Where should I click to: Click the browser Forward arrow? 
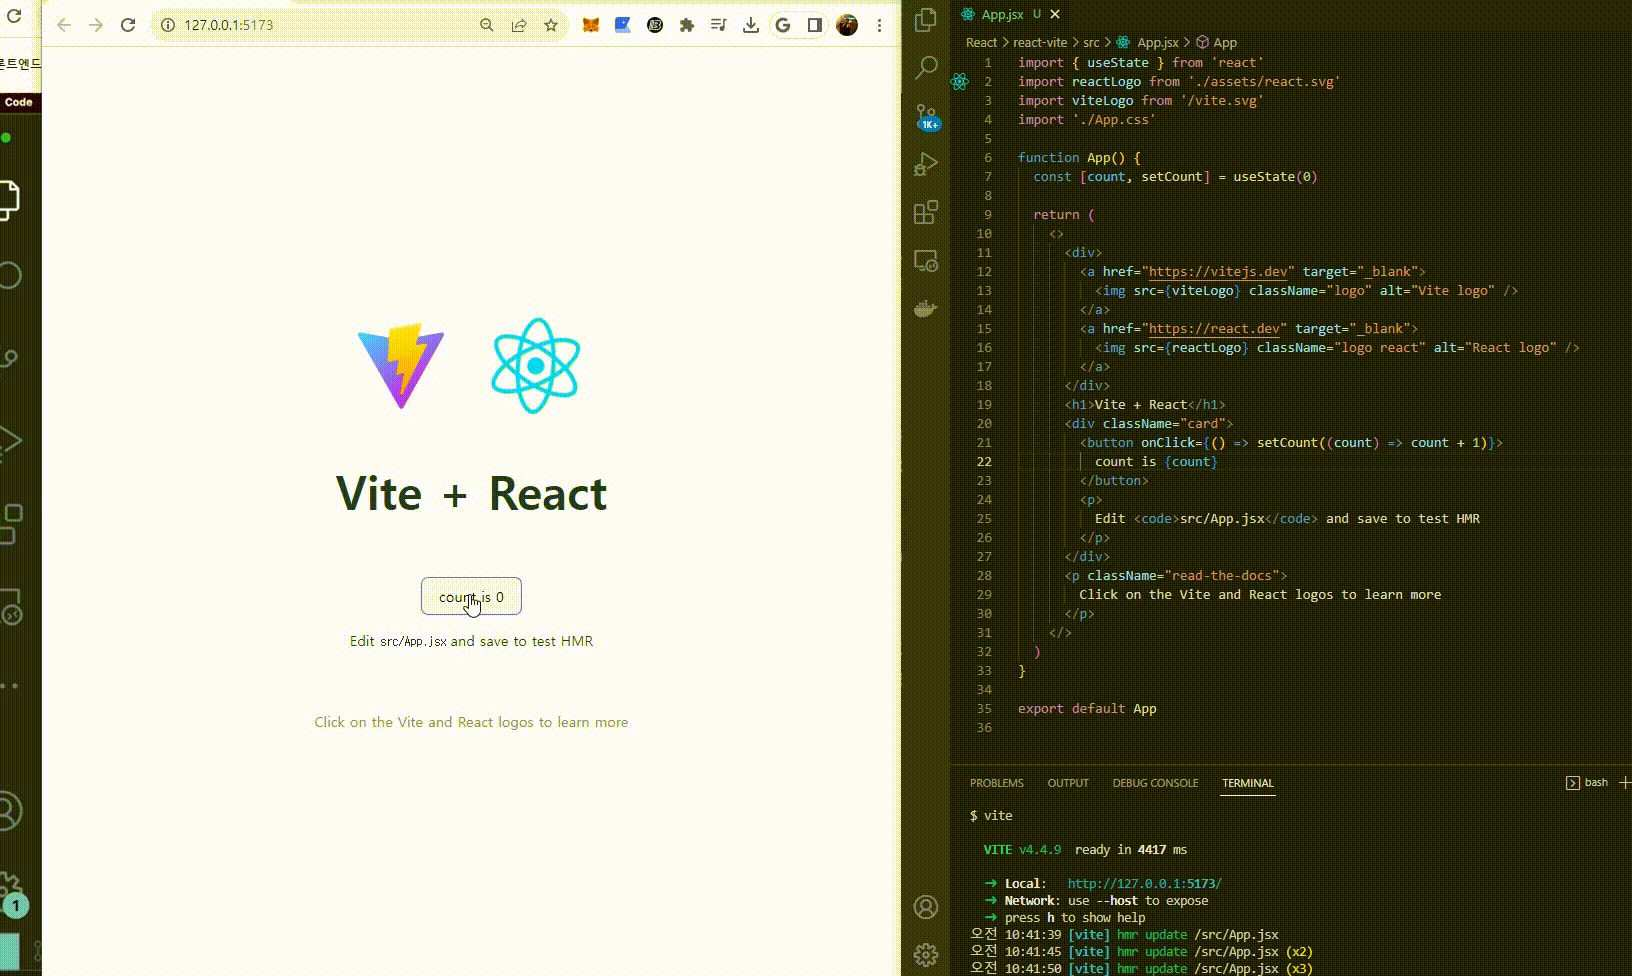(x=96, y=25)
